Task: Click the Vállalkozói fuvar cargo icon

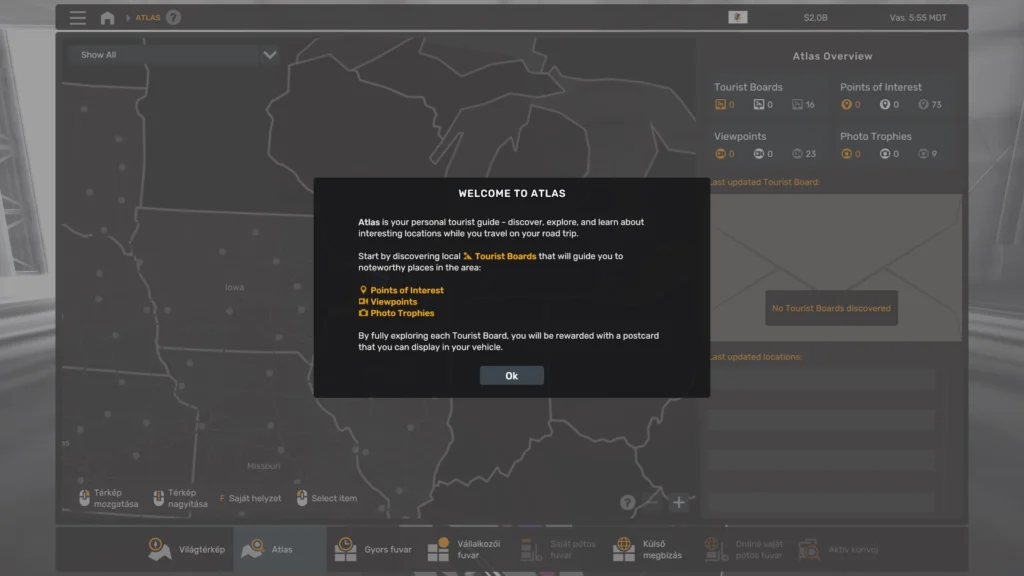Action: tap(438, 549)
